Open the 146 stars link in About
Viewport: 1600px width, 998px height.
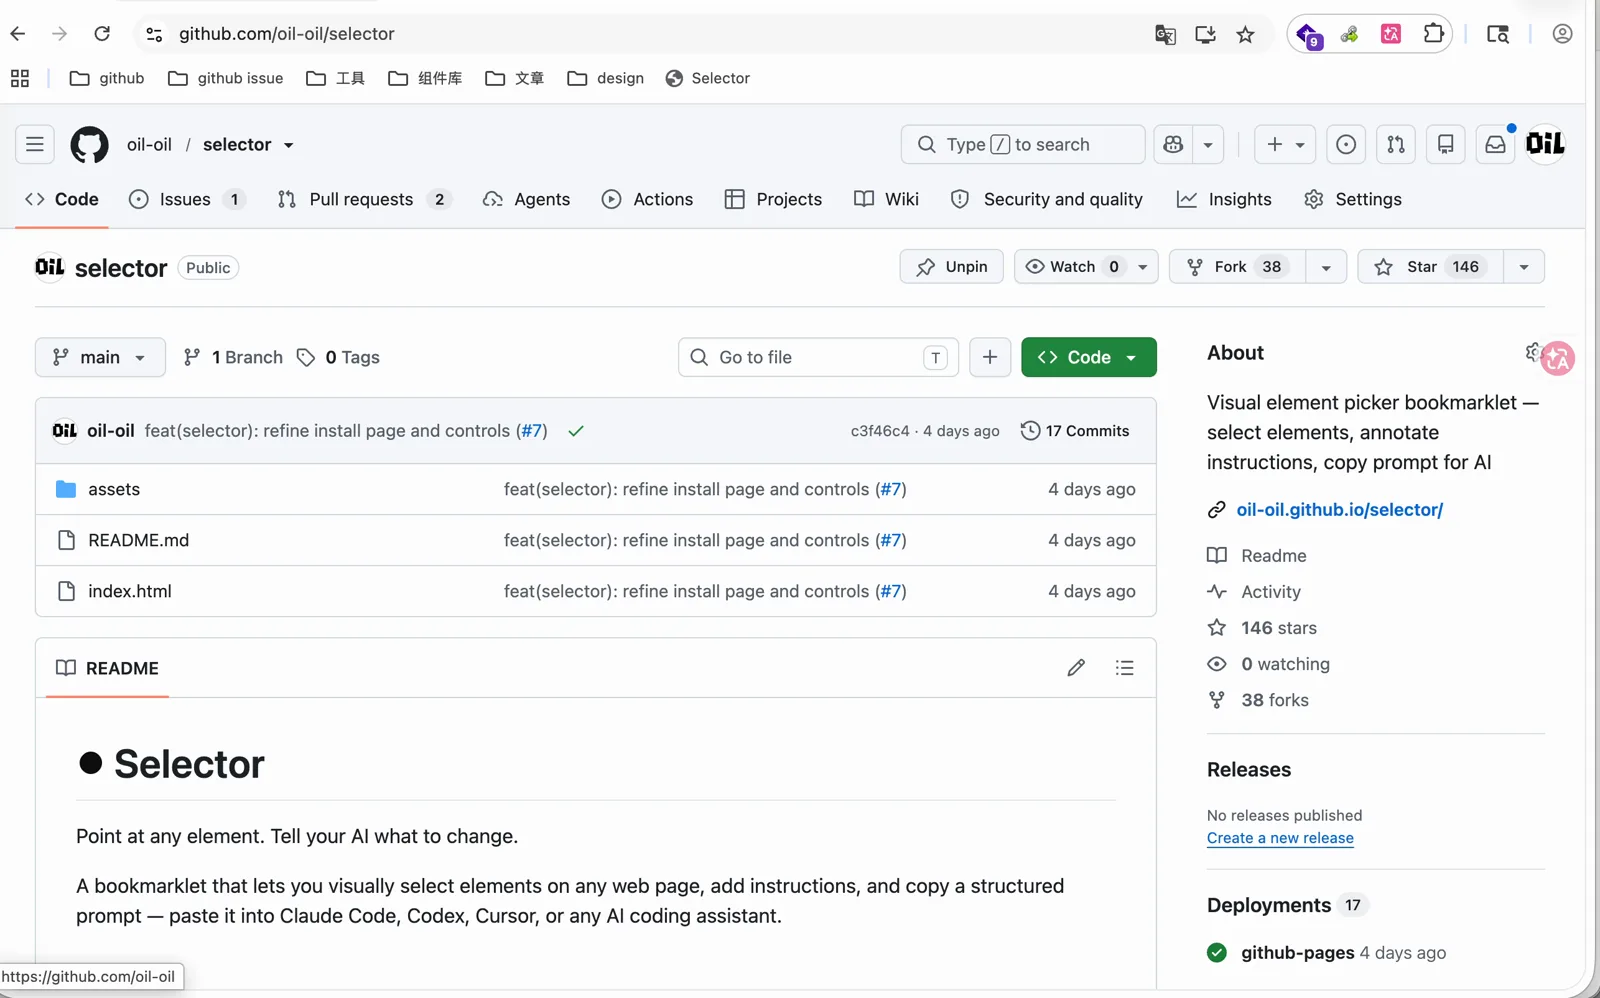point(1278,628)
